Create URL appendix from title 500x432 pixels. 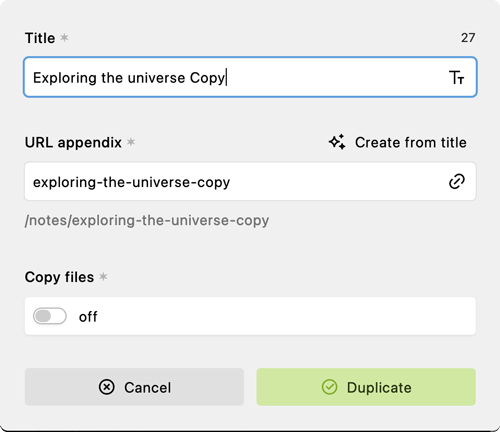[x=397, y=142]
